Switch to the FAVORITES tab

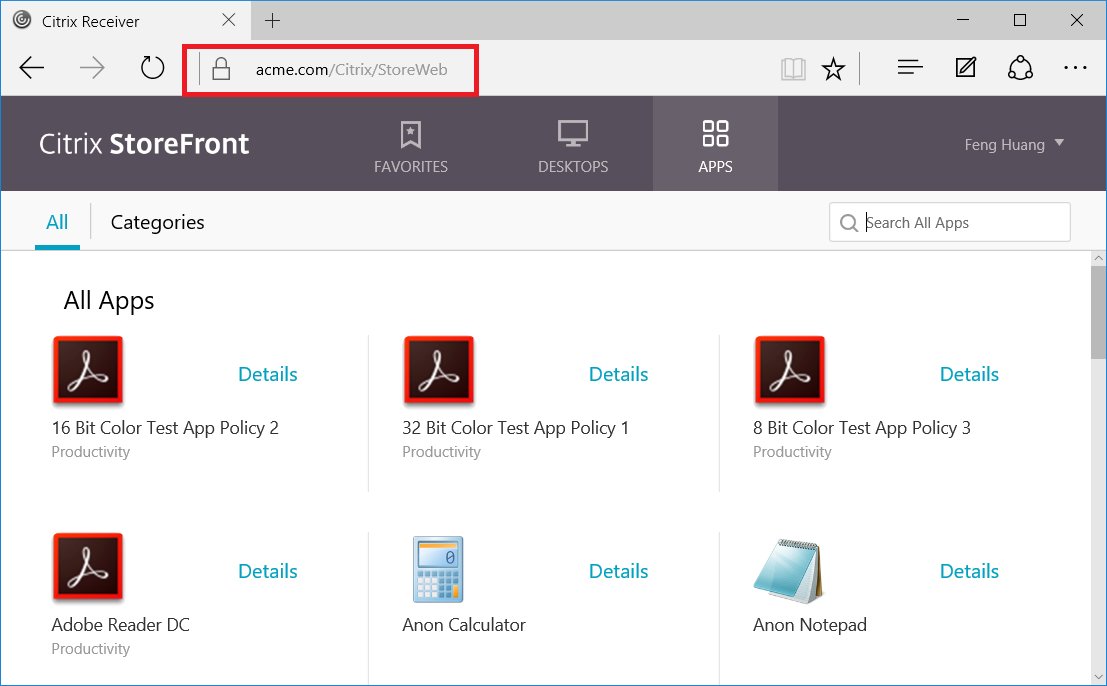410,145
